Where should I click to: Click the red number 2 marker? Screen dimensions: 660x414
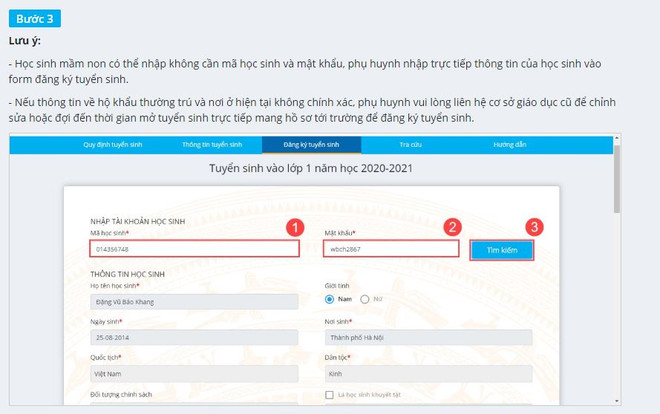[x=452, y=227]
